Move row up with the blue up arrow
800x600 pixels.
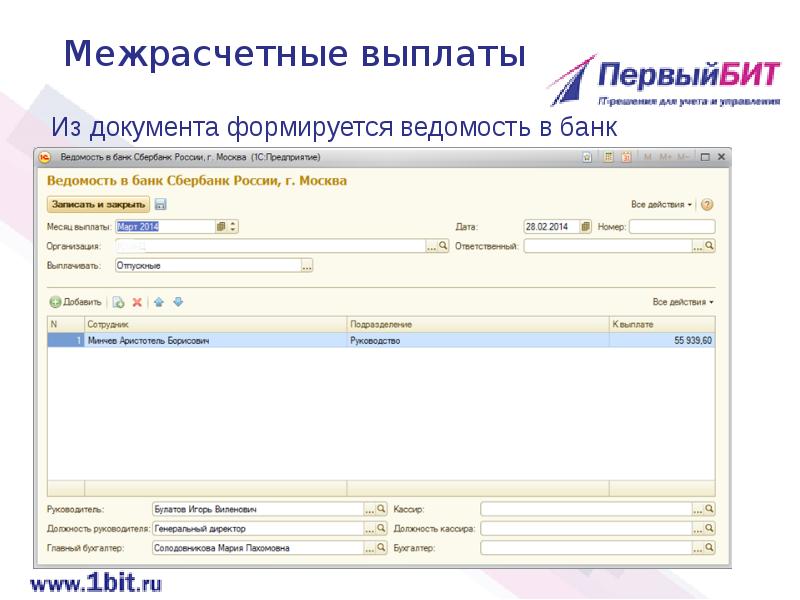(158, 303)
